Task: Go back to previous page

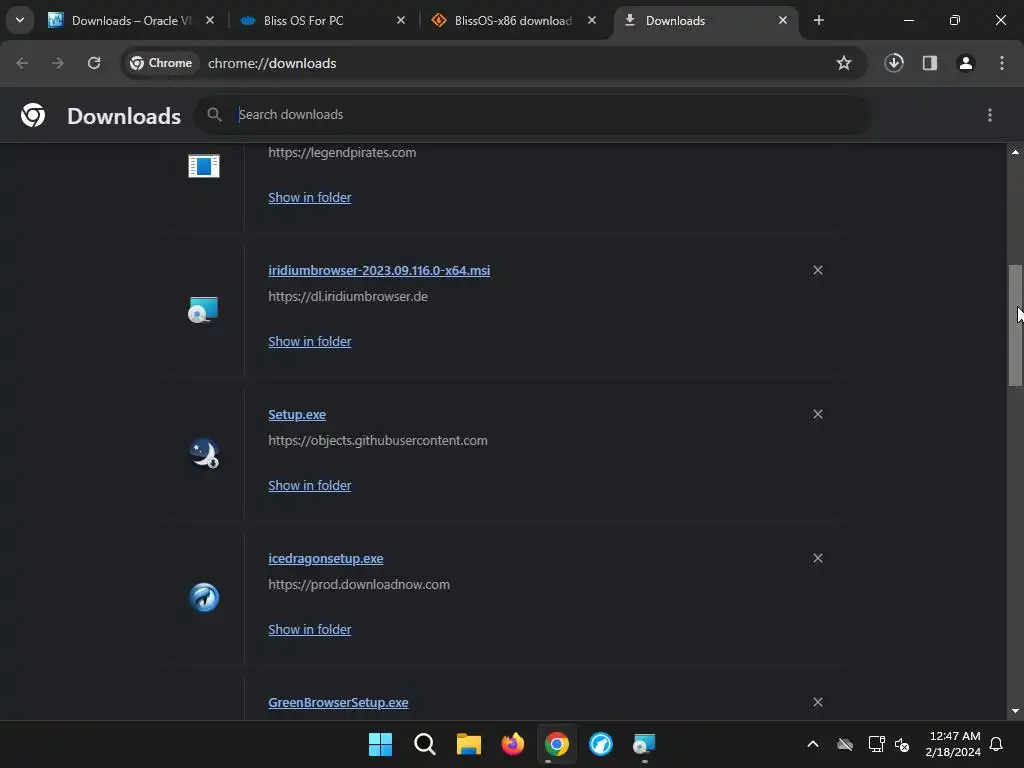Action: (x=22, y=63)
